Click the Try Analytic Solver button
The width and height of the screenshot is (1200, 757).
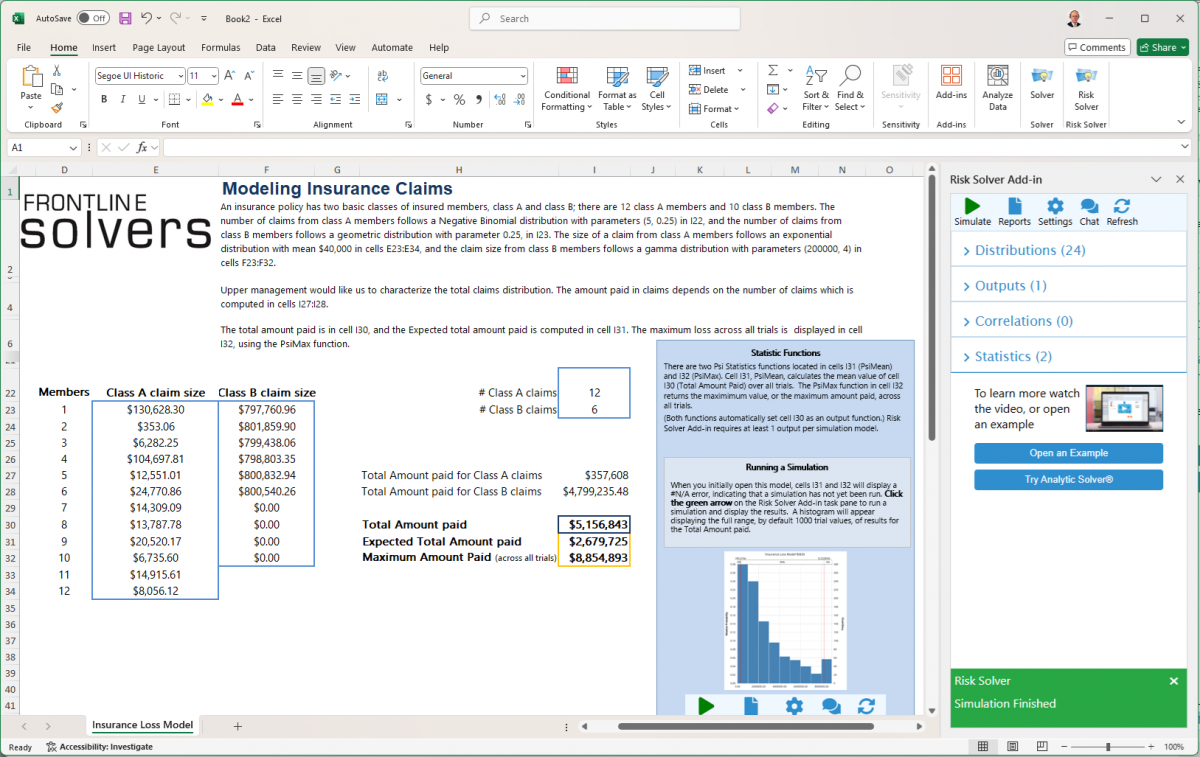[x=1068, y=480]
